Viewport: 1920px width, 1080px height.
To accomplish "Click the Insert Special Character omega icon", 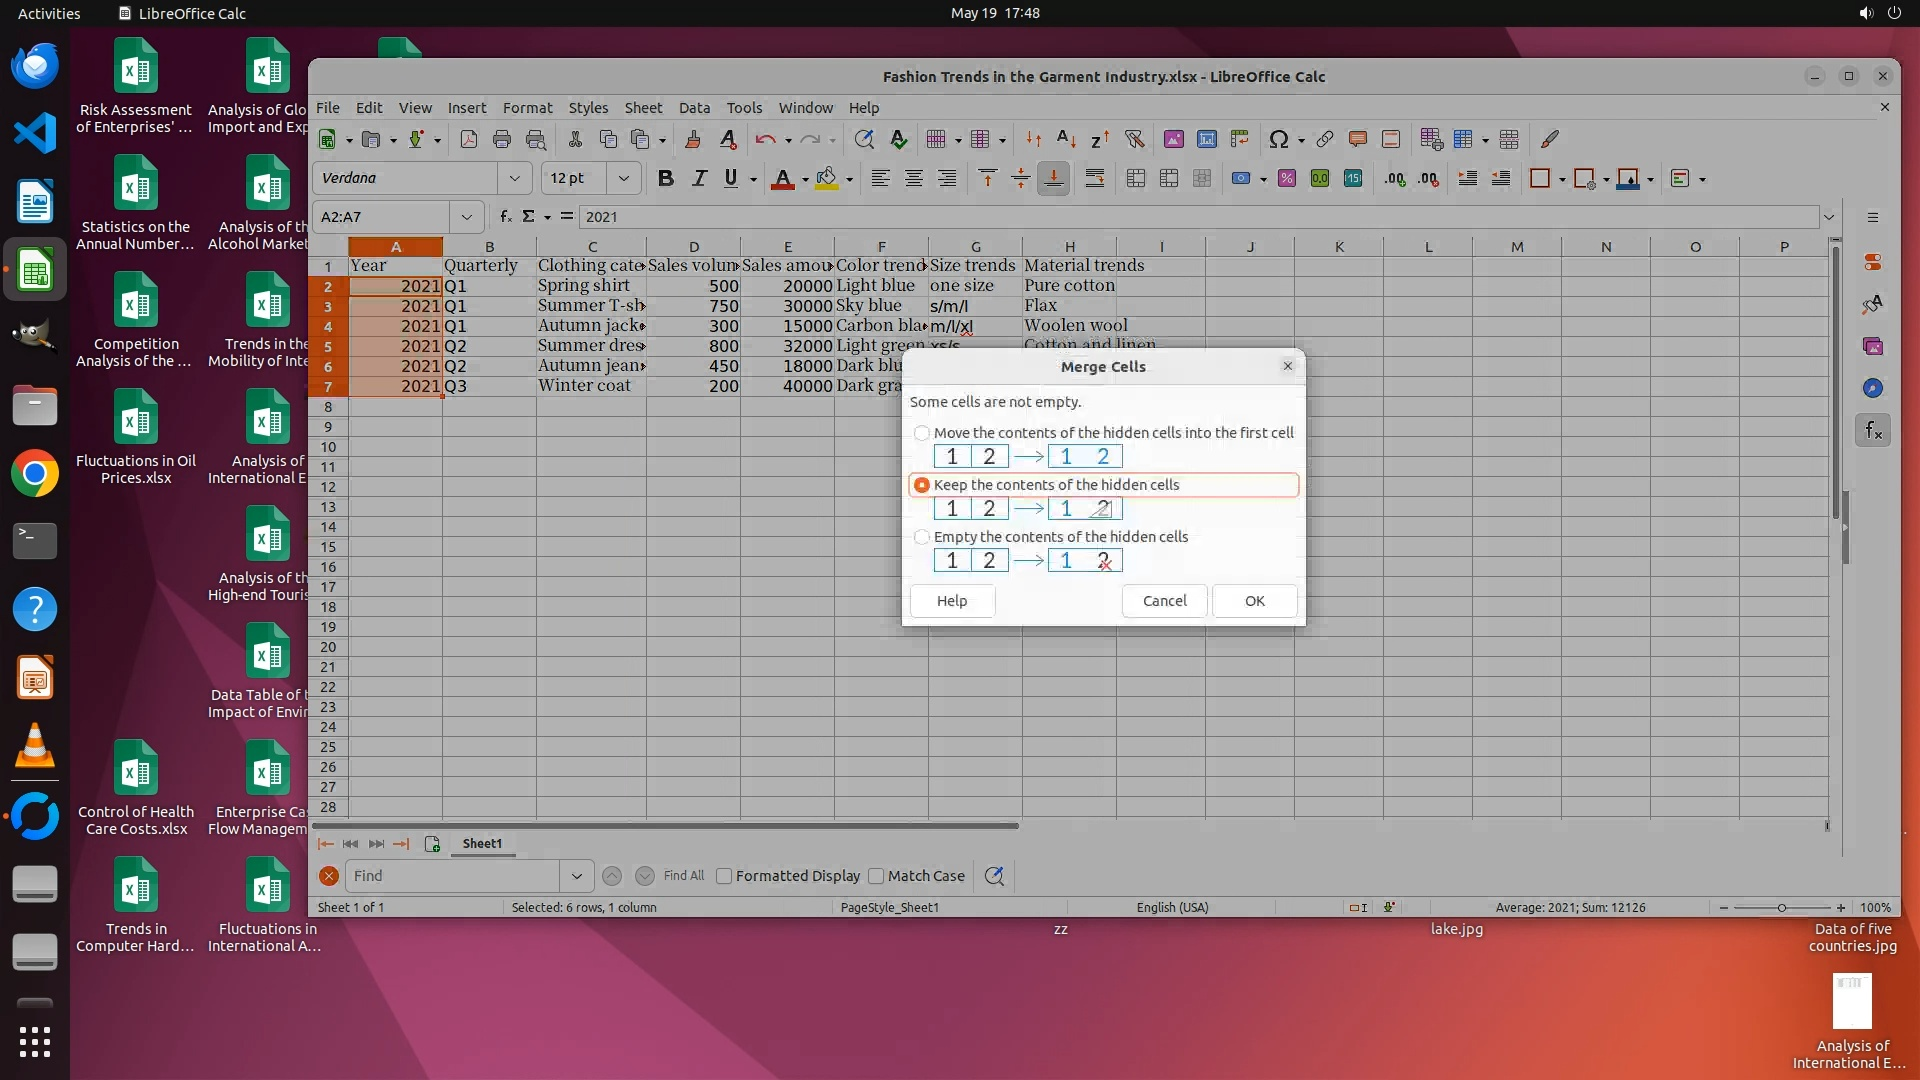I will pos(1278,140).
